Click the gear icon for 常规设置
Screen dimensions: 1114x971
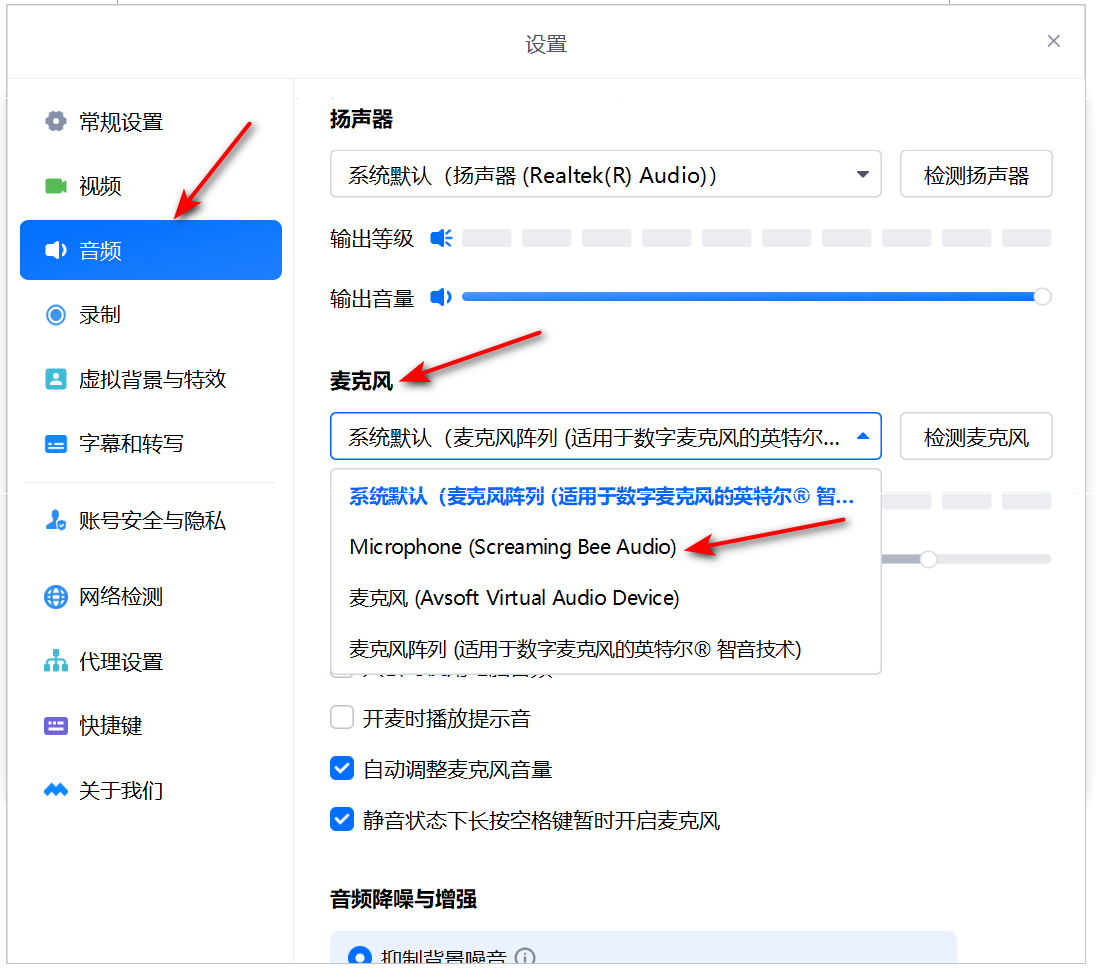[56, 122]
